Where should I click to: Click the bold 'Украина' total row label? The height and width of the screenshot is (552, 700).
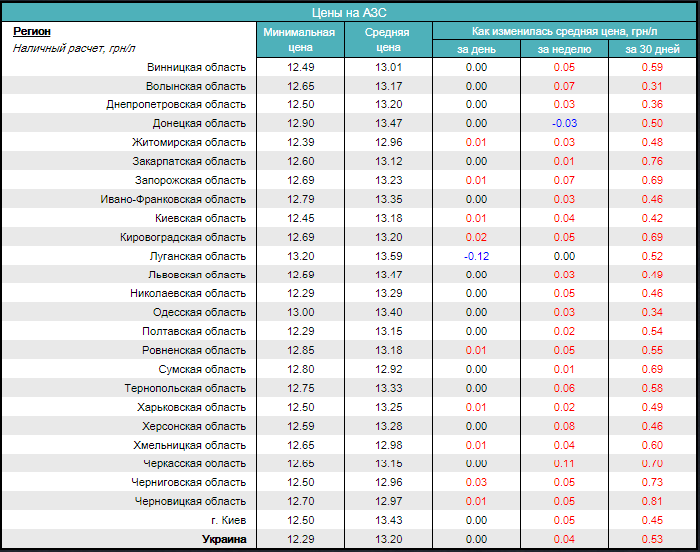pos(223,540)
